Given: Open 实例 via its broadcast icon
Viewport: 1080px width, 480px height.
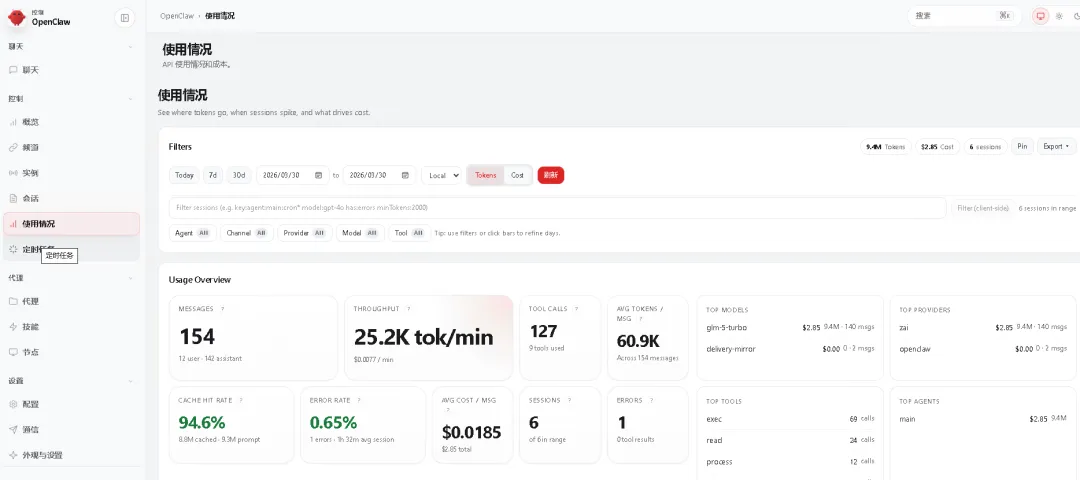Looking at the screenshot, I should [x=13, y=173].
